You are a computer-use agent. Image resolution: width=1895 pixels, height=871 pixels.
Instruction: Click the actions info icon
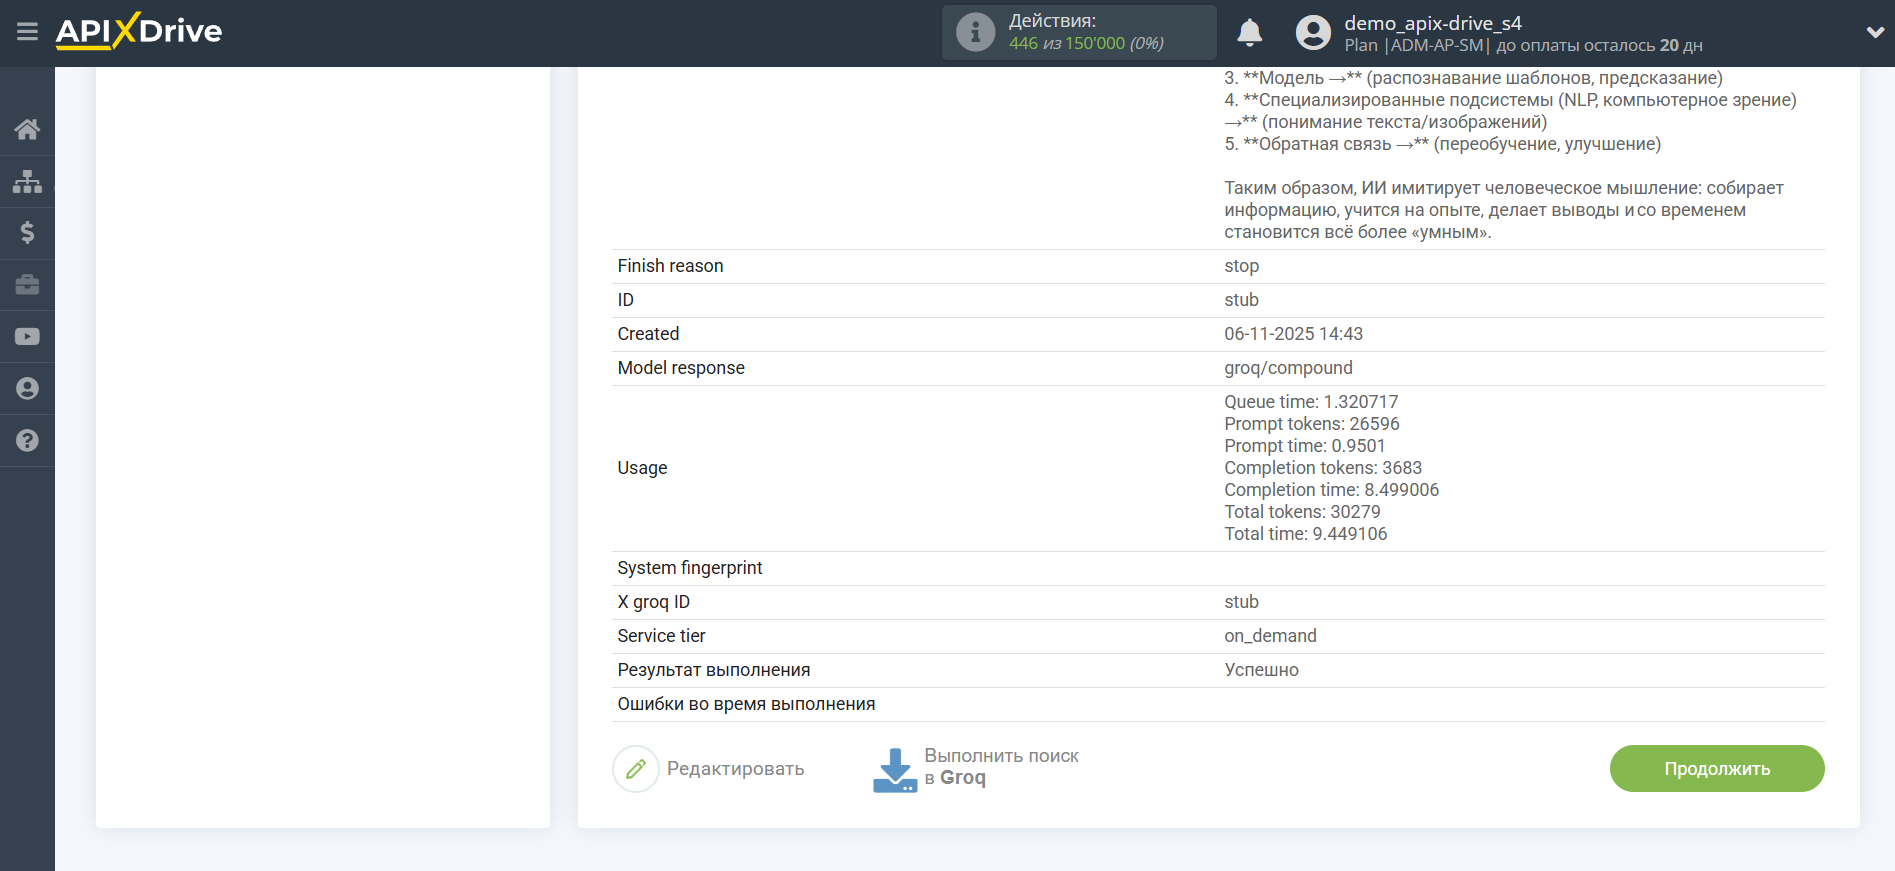[975, 33]
